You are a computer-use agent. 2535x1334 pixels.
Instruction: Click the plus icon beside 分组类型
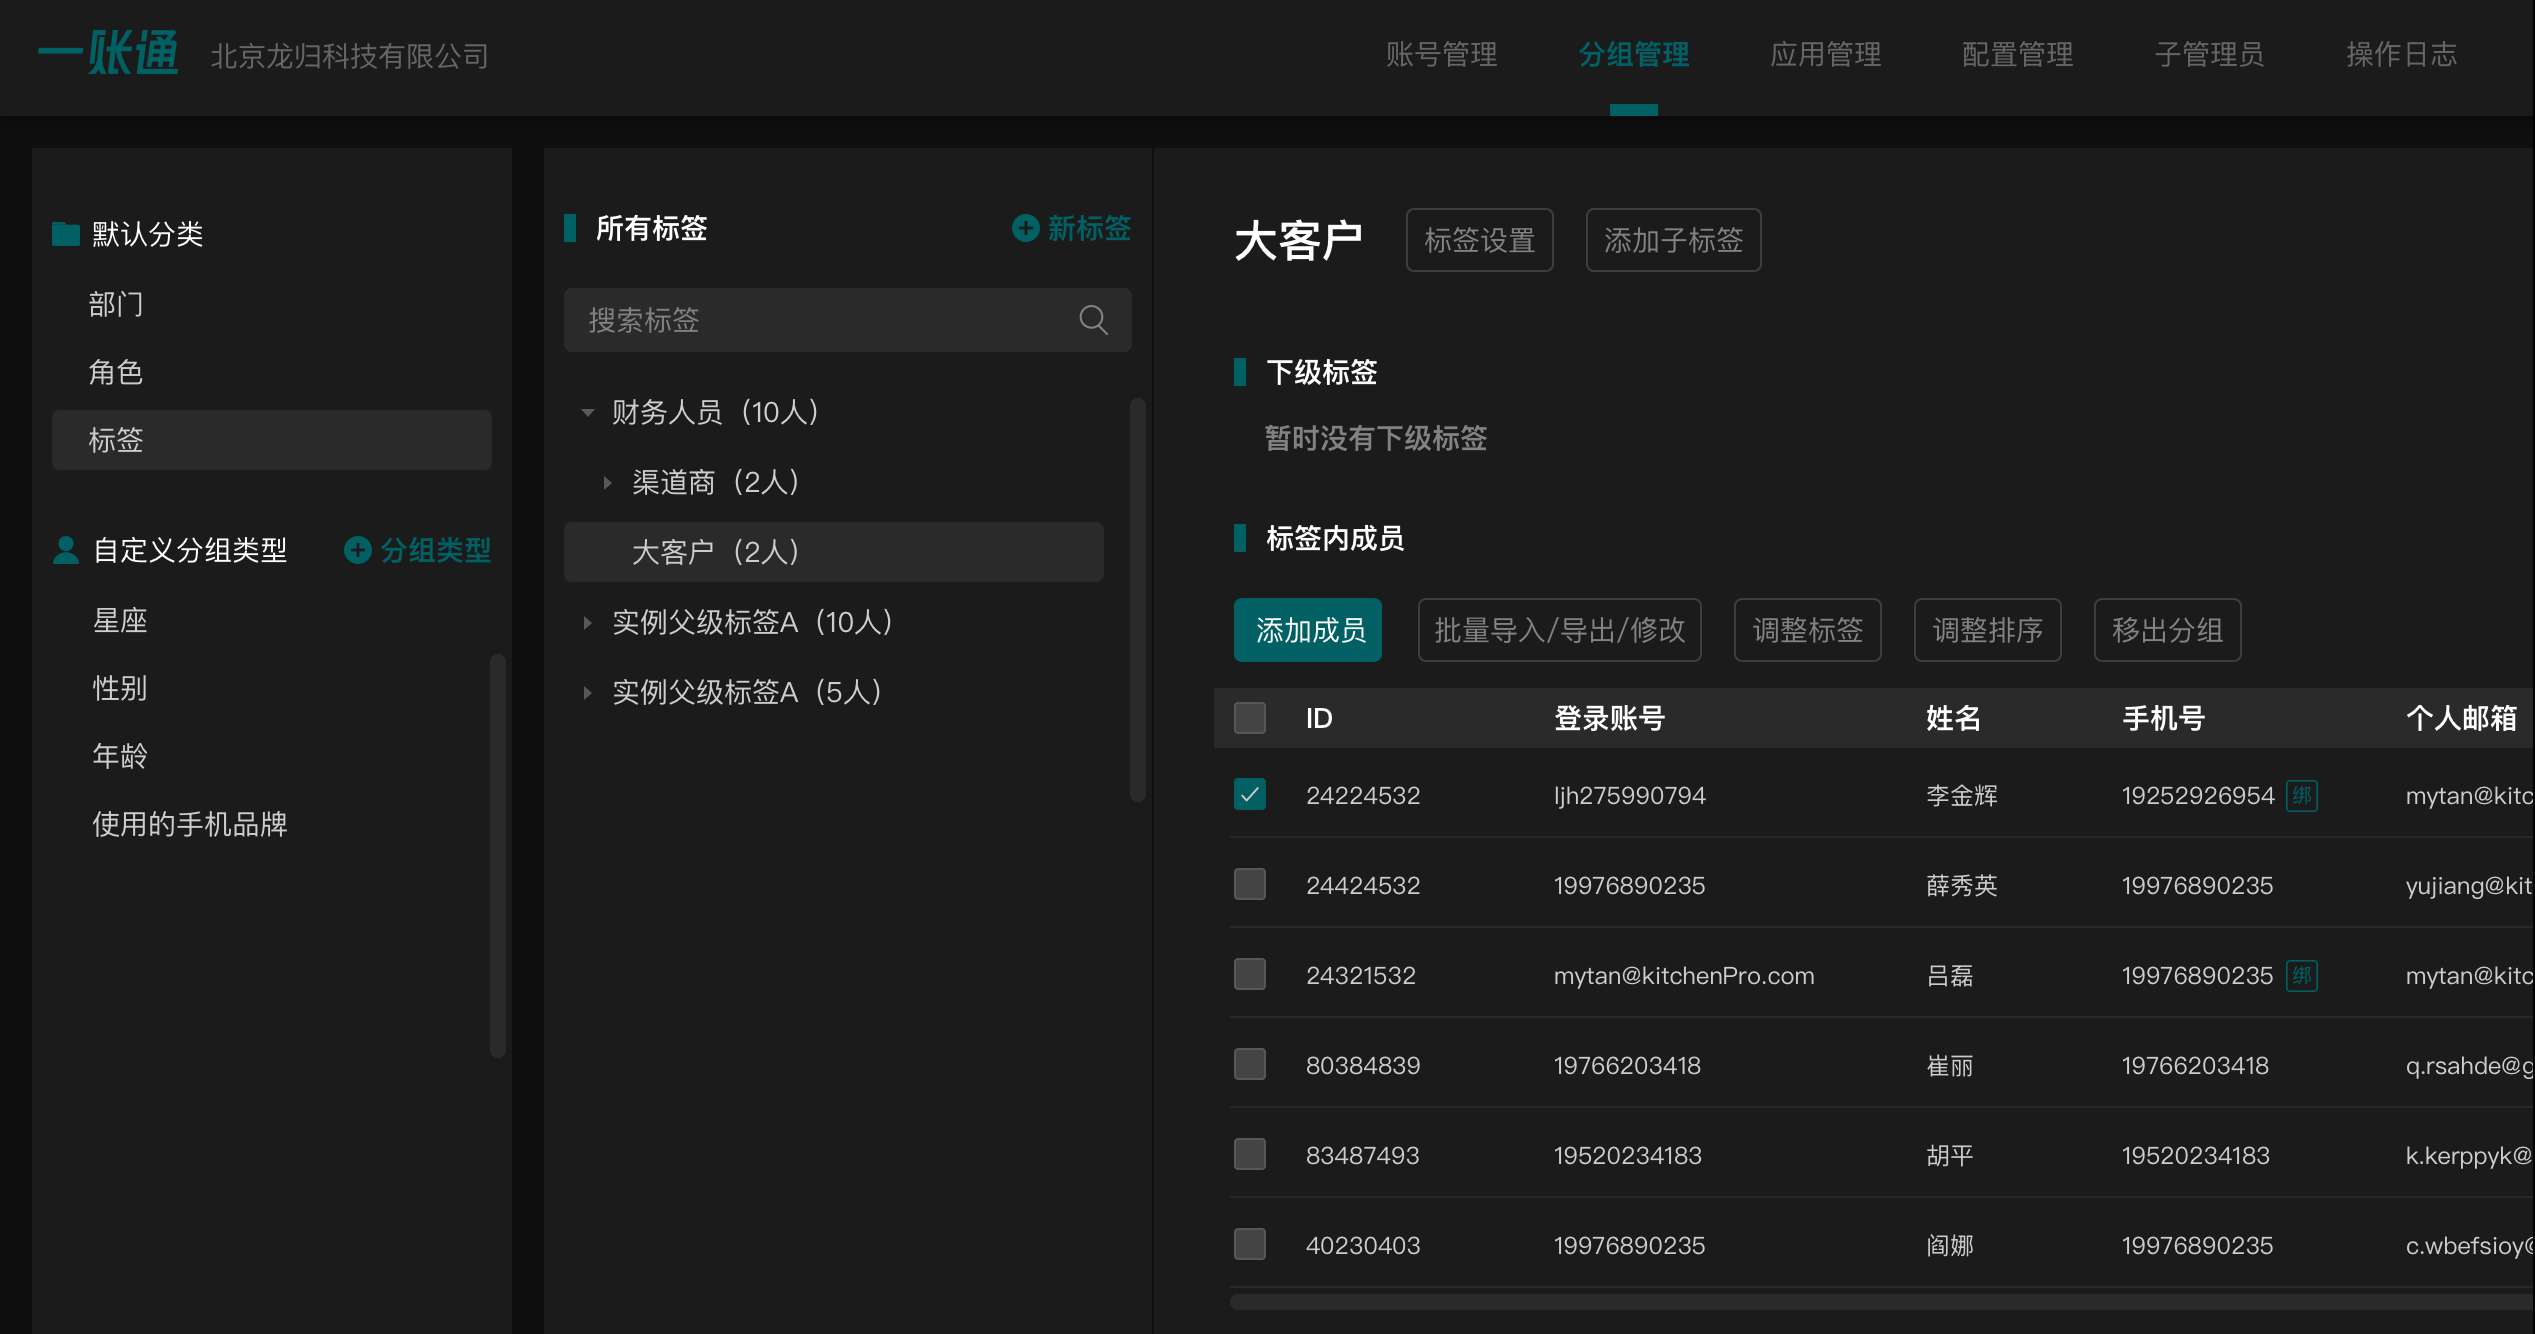(357, 550)
